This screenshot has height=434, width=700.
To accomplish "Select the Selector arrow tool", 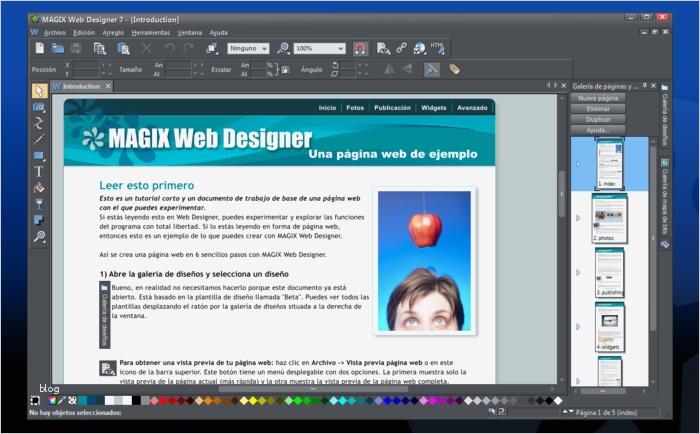I will pos(39,90).
